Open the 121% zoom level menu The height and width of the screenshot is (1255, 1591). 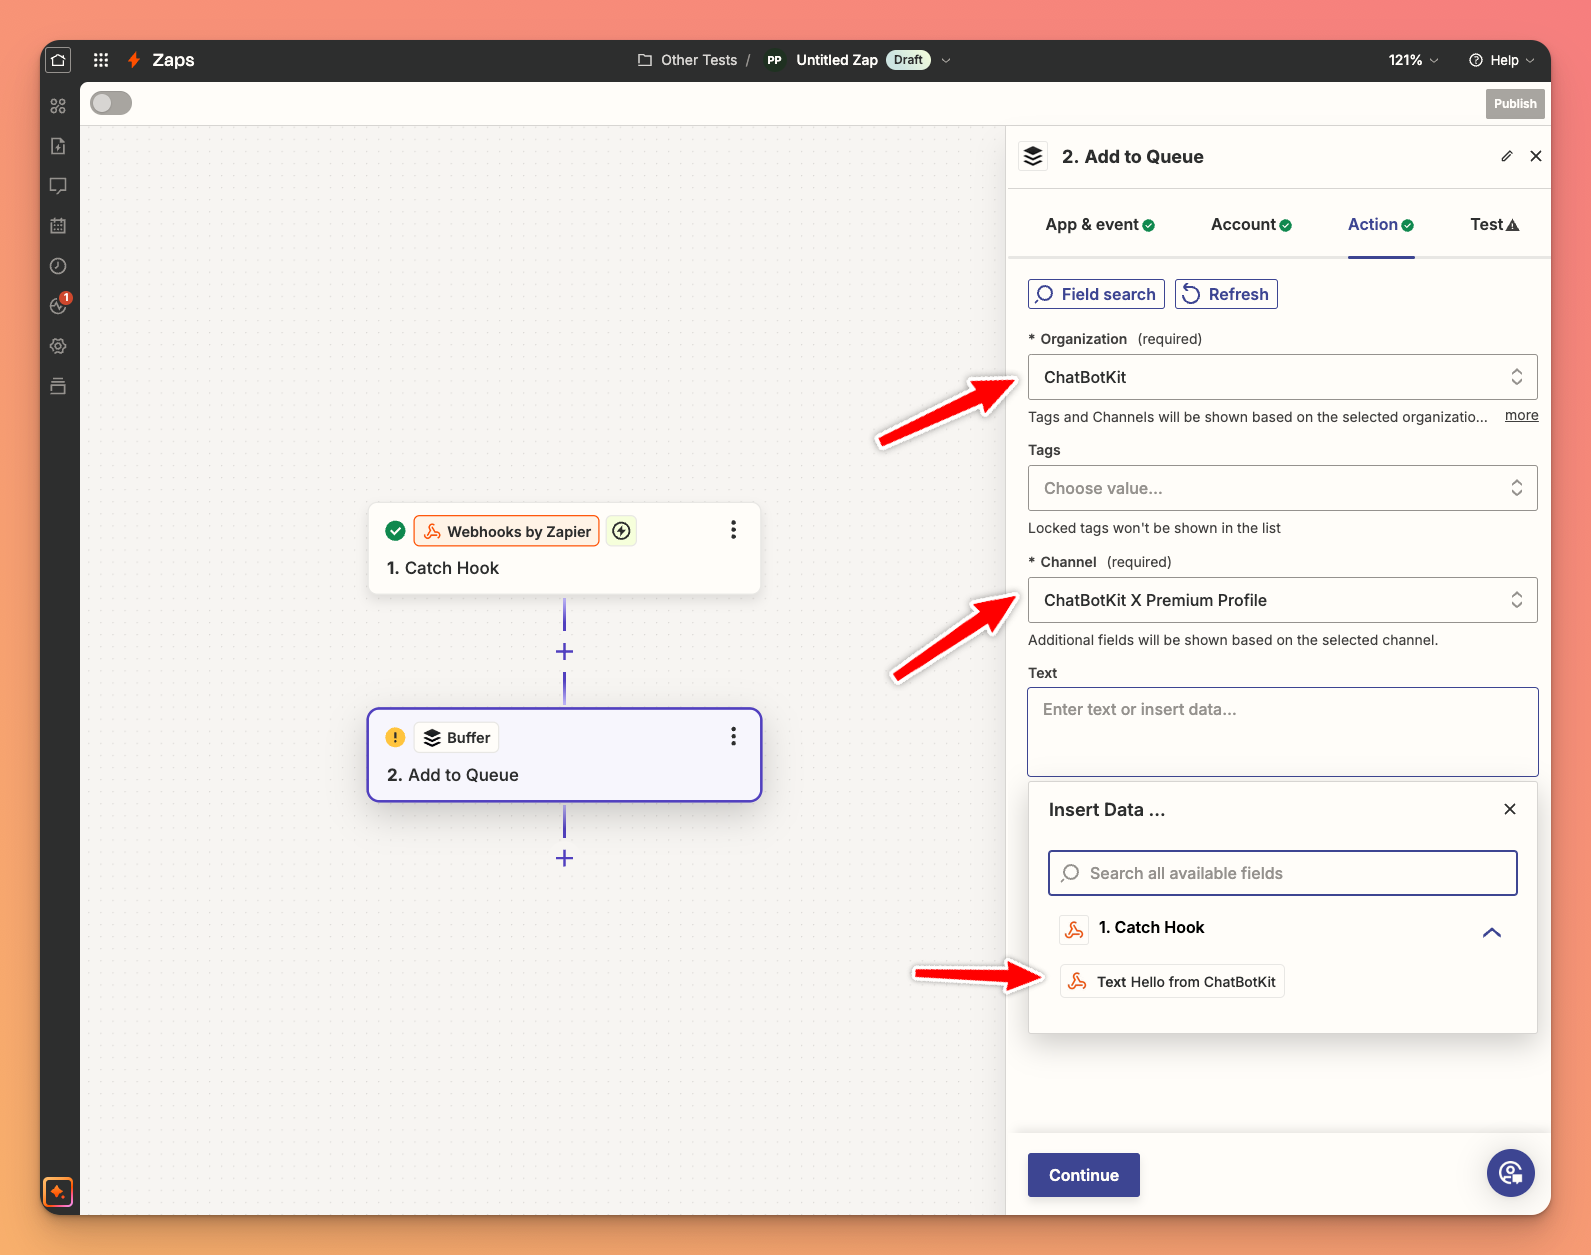pos(1413,60)
